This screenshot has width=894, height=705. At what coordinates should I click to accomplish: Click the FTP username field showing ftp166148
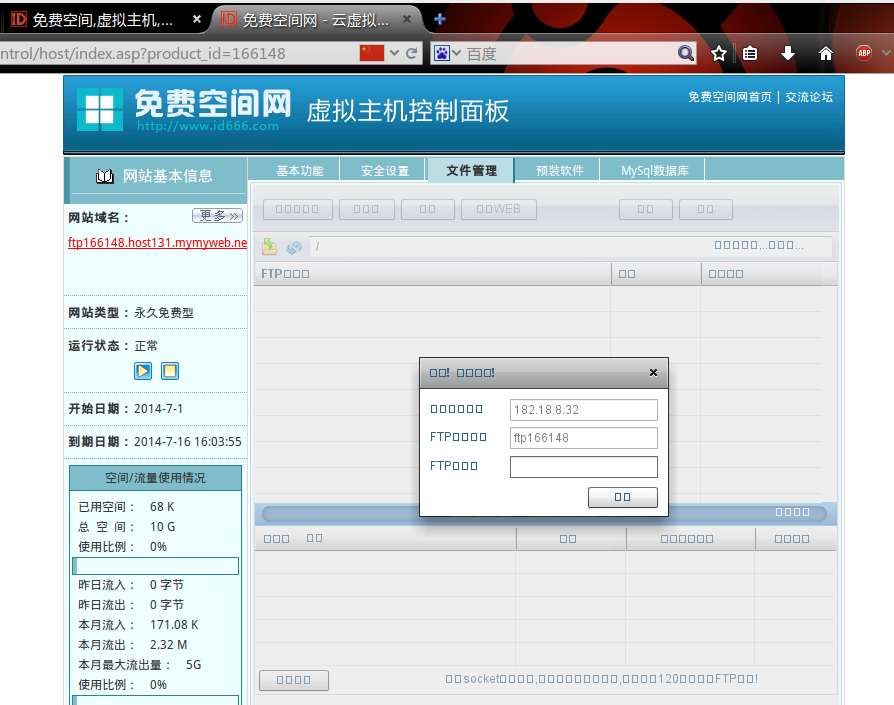583,438
